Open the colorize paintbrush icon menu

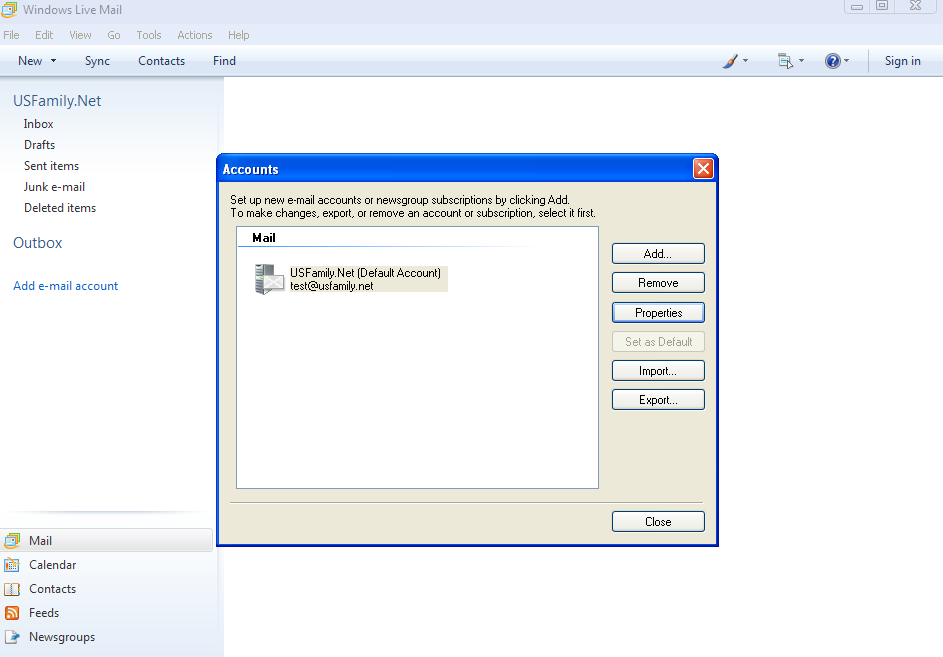point(730,61)
